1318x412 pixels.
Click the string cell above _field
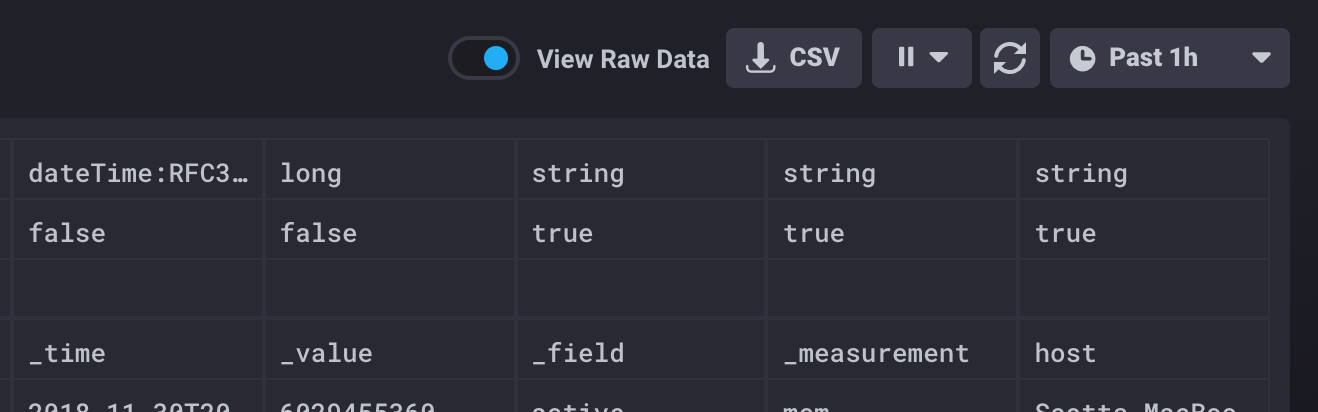click(x=642, y=173)
